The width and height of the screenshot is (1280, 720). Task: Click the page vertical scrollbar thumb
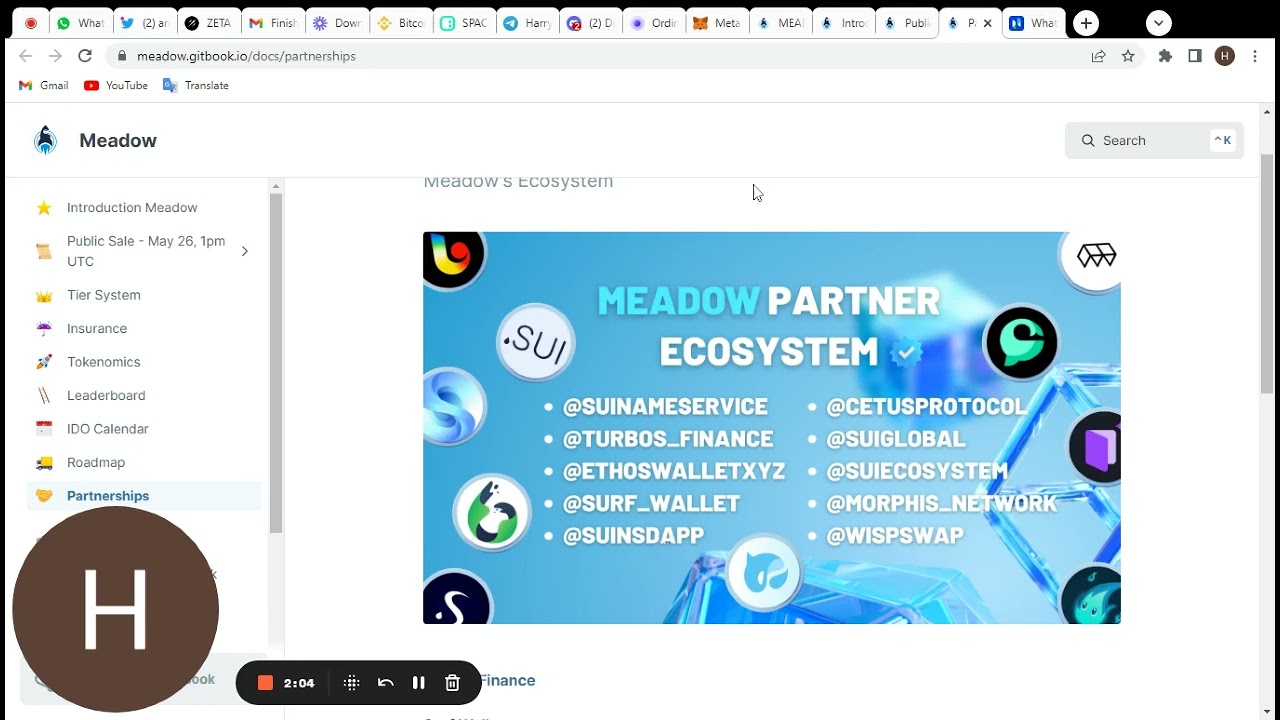1267,273
